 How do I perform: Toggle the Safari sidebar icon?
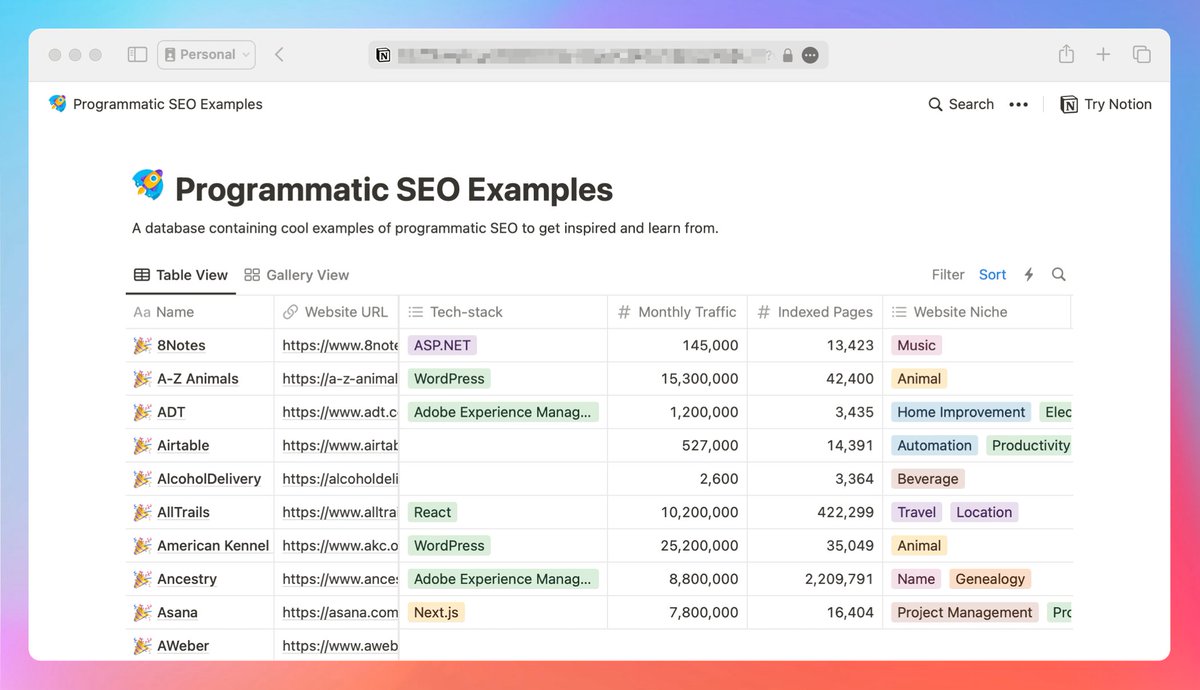point(138,55)
